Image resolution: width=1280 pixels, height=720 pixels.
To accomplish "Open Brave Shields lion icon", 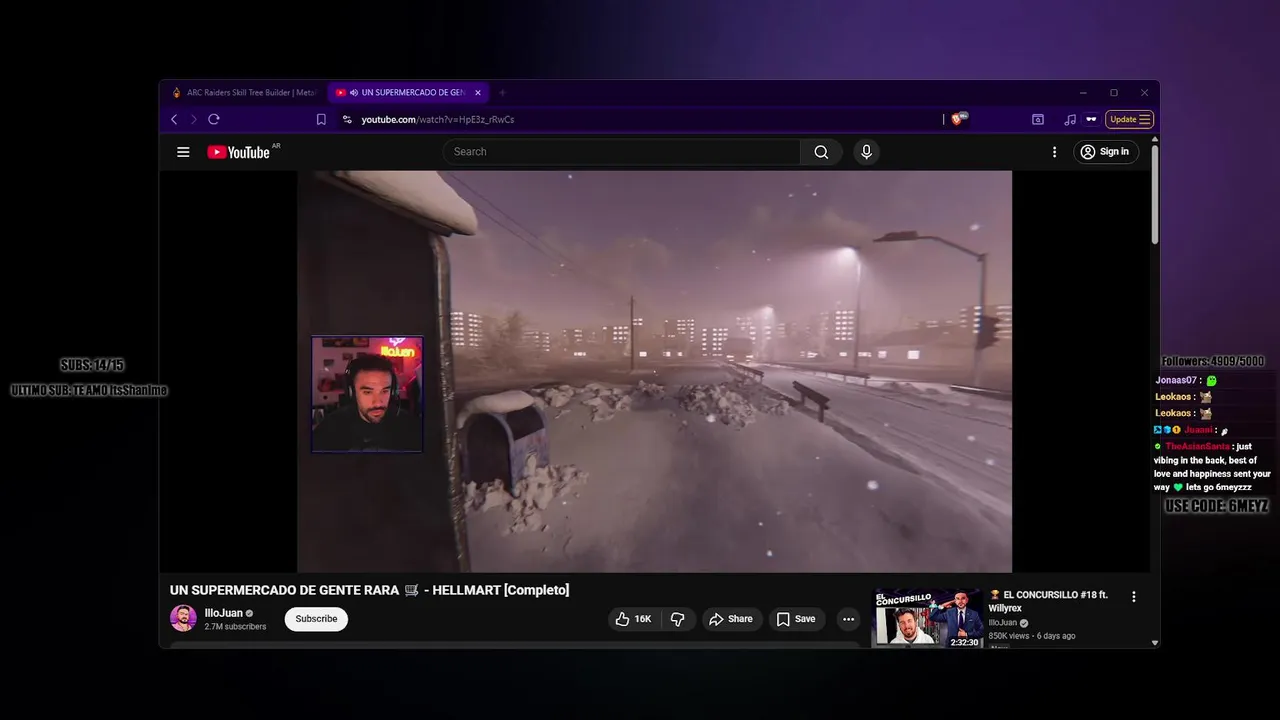I will pyautogui.click(x=959, y=119).
